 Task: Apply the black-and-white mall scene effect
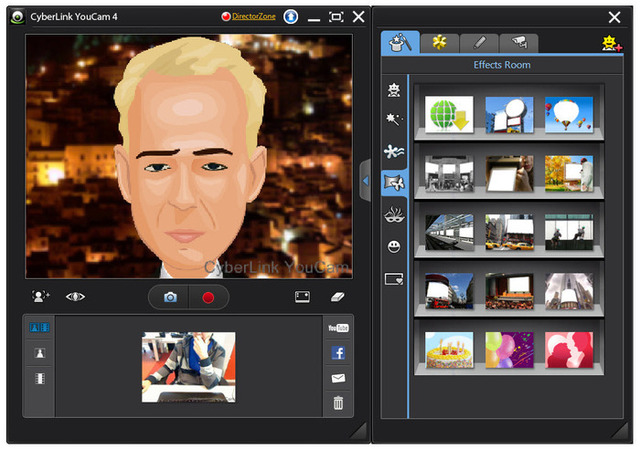[449, 173]
